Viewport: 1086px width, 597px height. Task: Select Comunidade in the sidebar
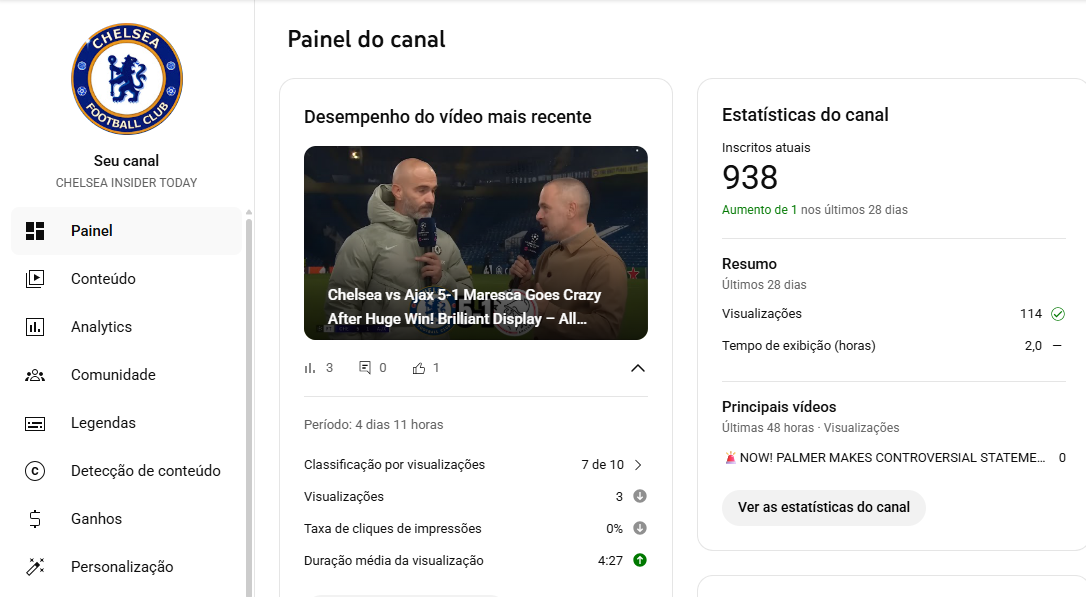pos(127,375)
